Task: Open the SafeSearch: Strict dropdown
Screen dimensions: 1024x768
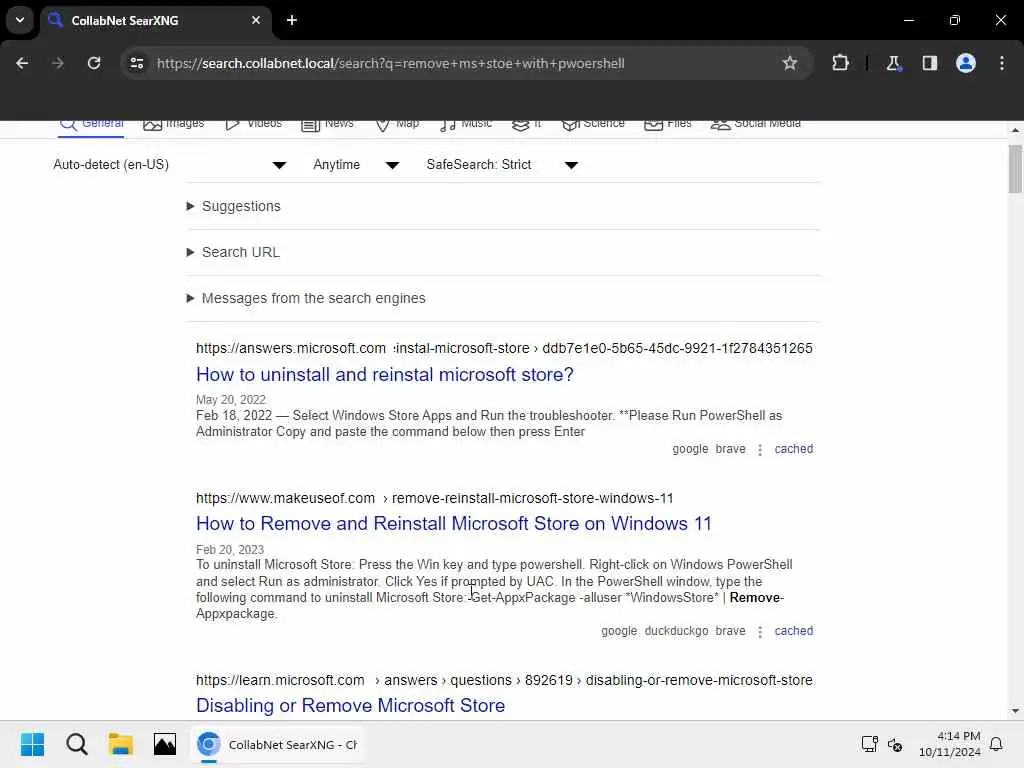Action: point(502,165)
